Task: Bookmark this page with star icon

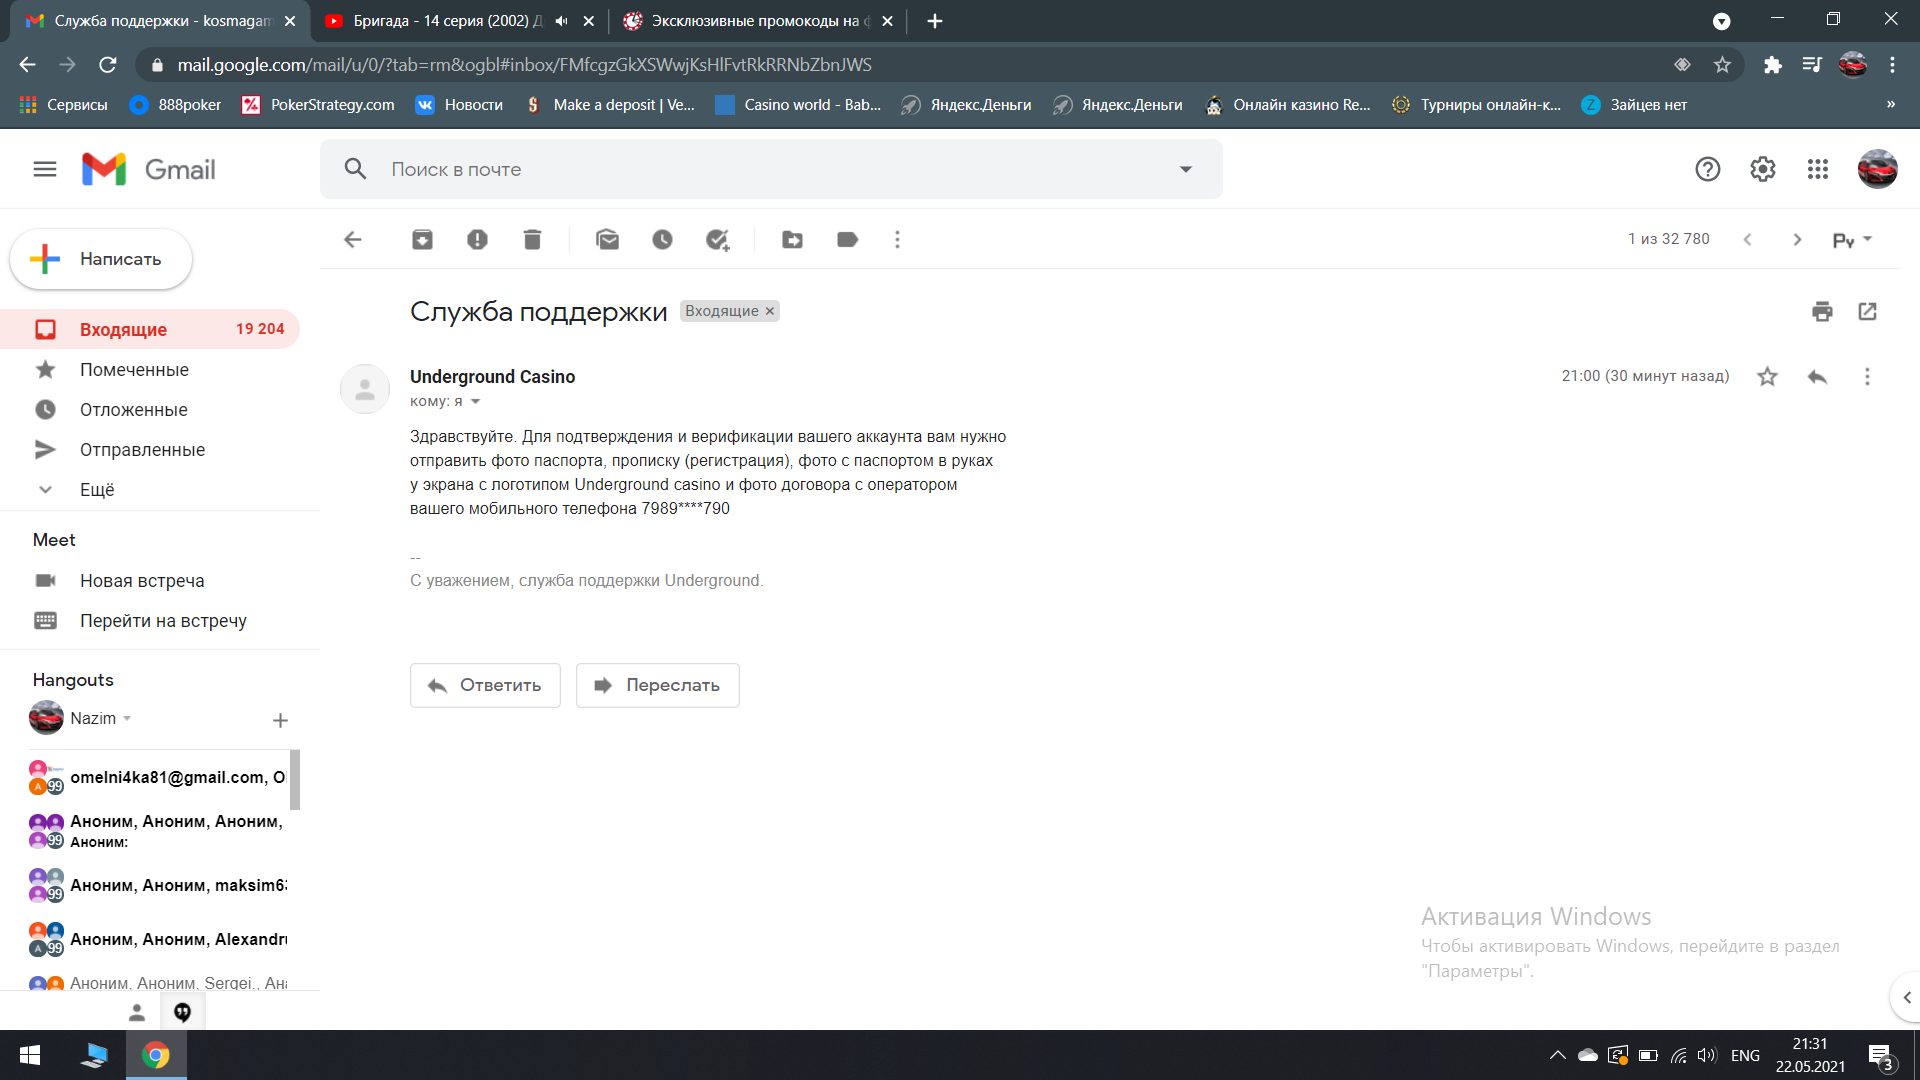Action: (1722, 65)
